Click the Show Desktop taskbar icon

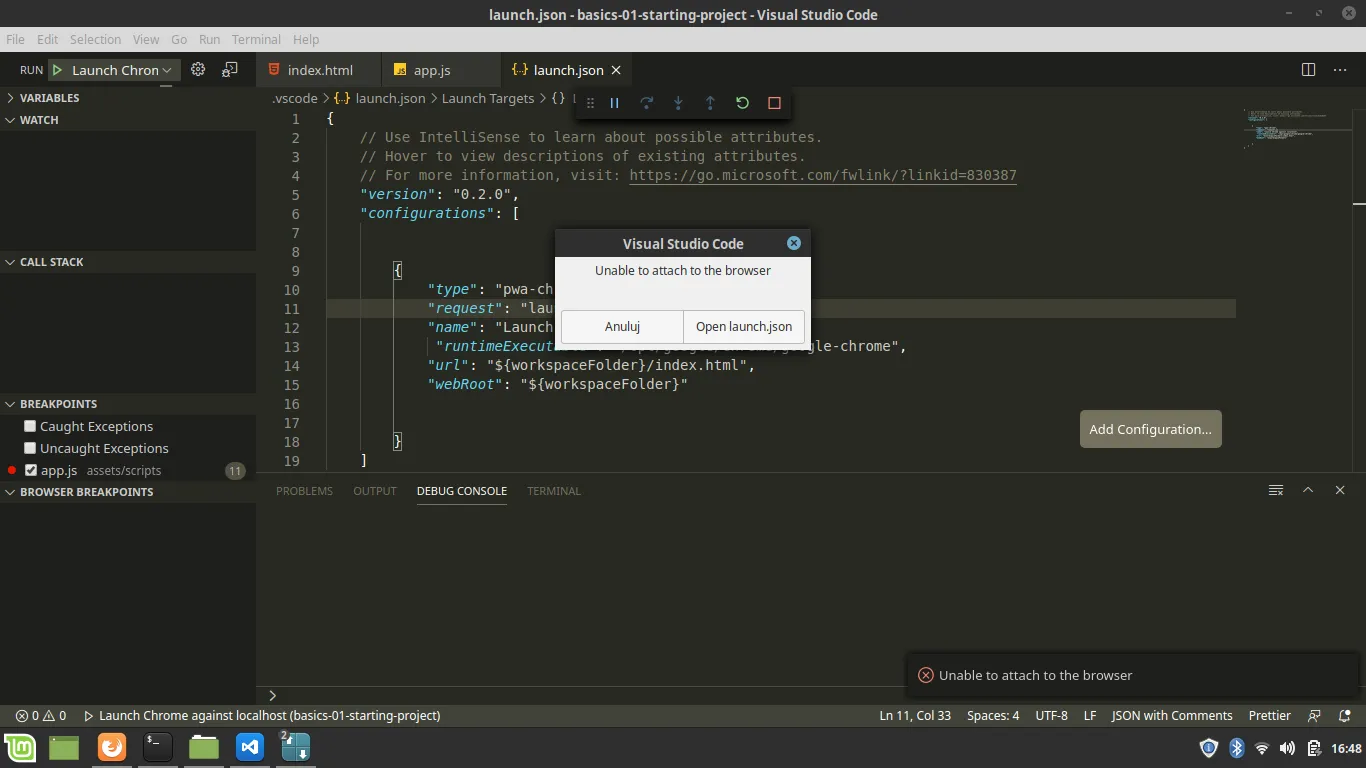pos(64,747)
